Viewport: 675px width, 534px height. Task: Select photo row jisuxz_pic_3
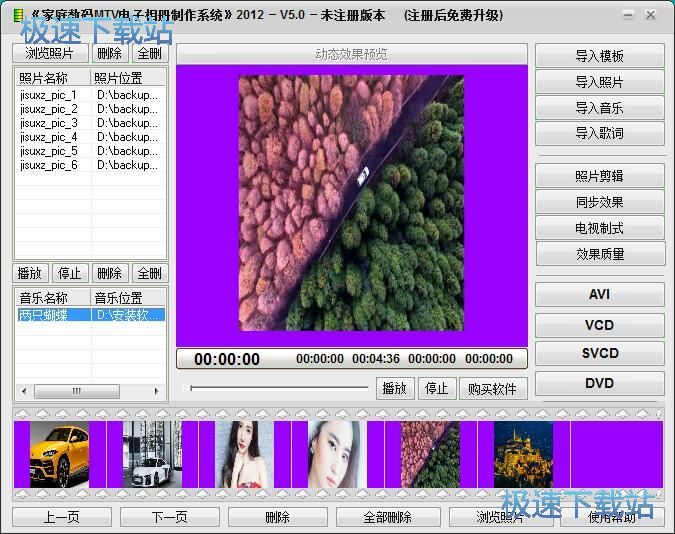pos(90,123)
